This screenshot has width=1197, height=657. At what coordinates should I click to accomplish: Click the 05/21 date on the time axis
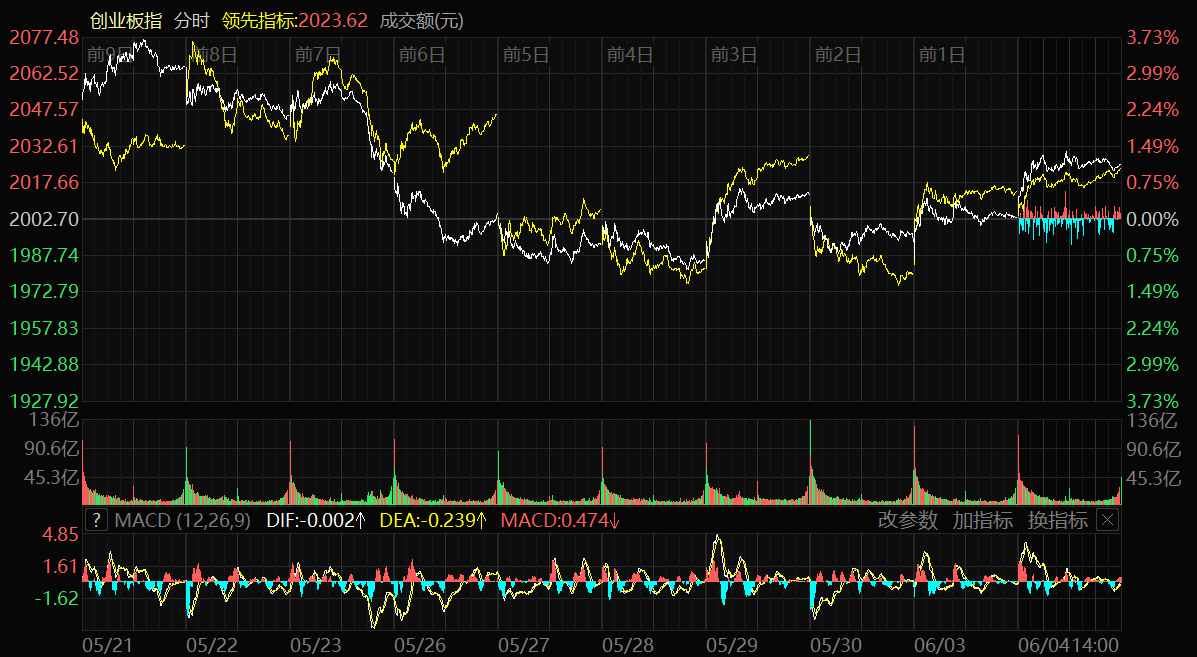[107, 646]
